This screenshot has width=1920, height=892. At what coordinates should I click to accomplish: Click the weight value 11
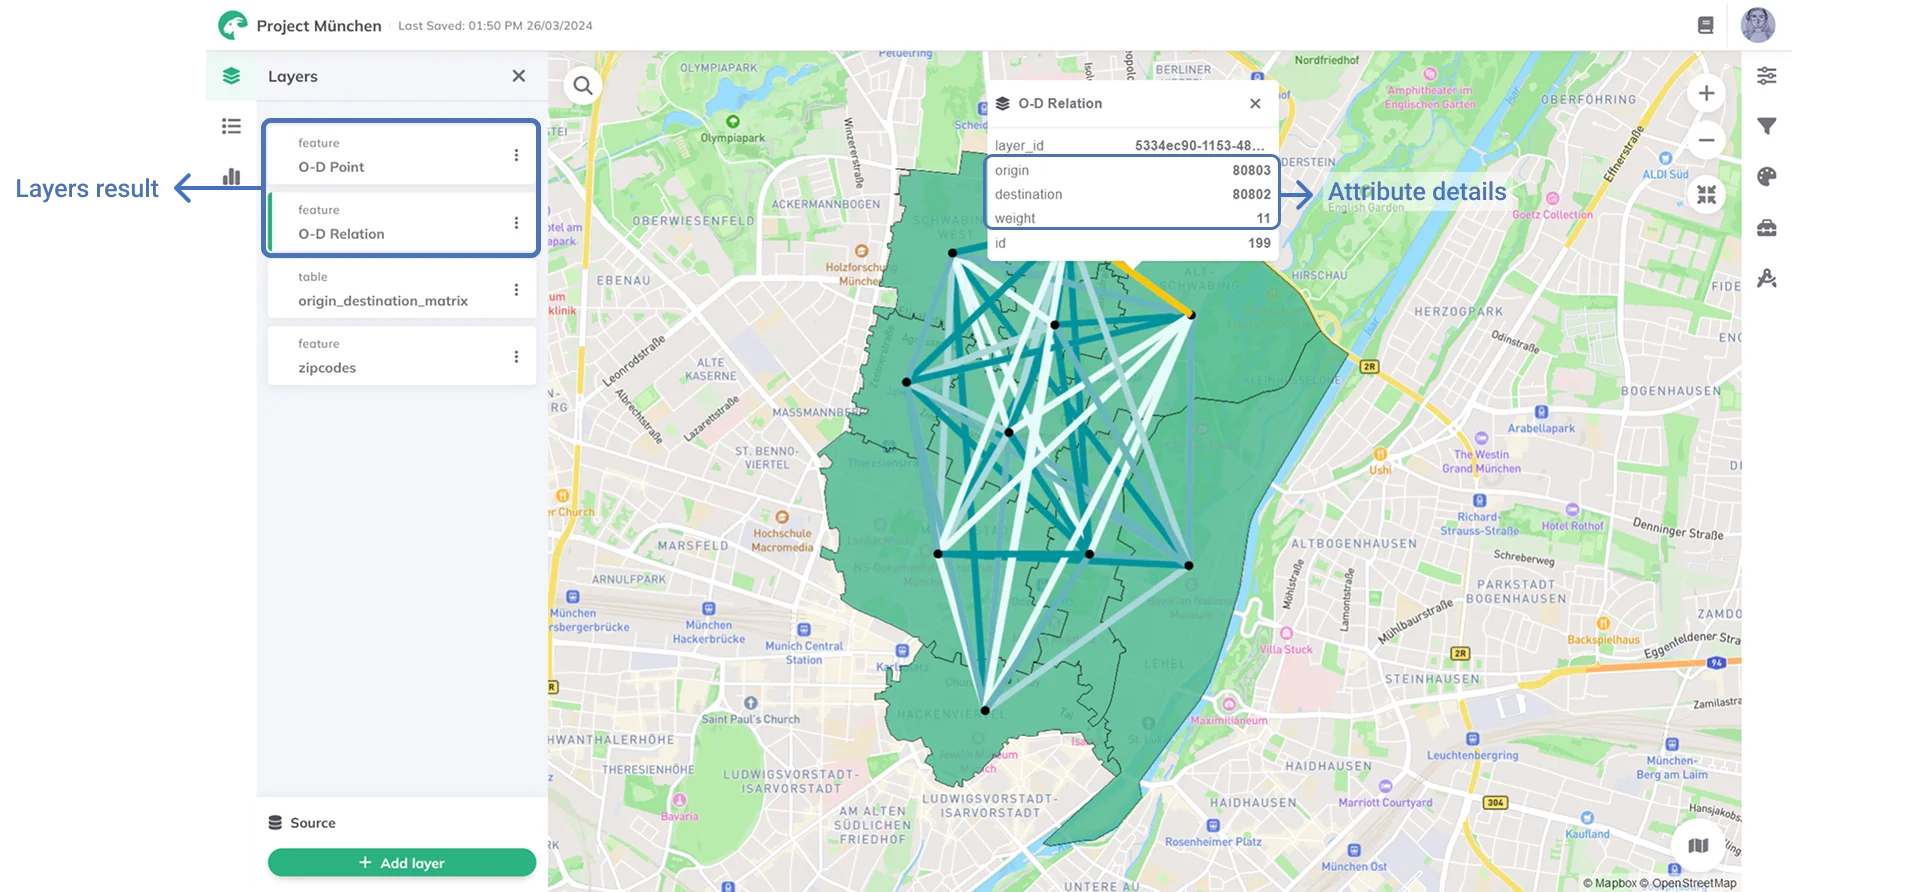pos(1263,219)
